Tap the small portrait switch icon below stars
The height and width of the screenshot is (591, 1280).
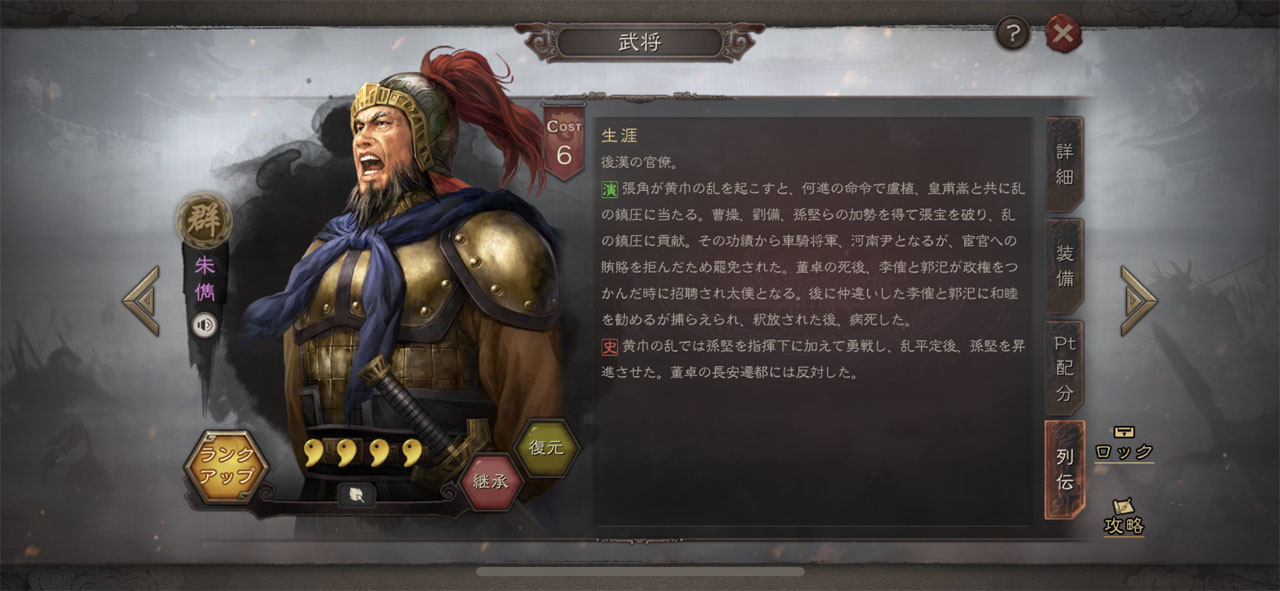[356, 493]
